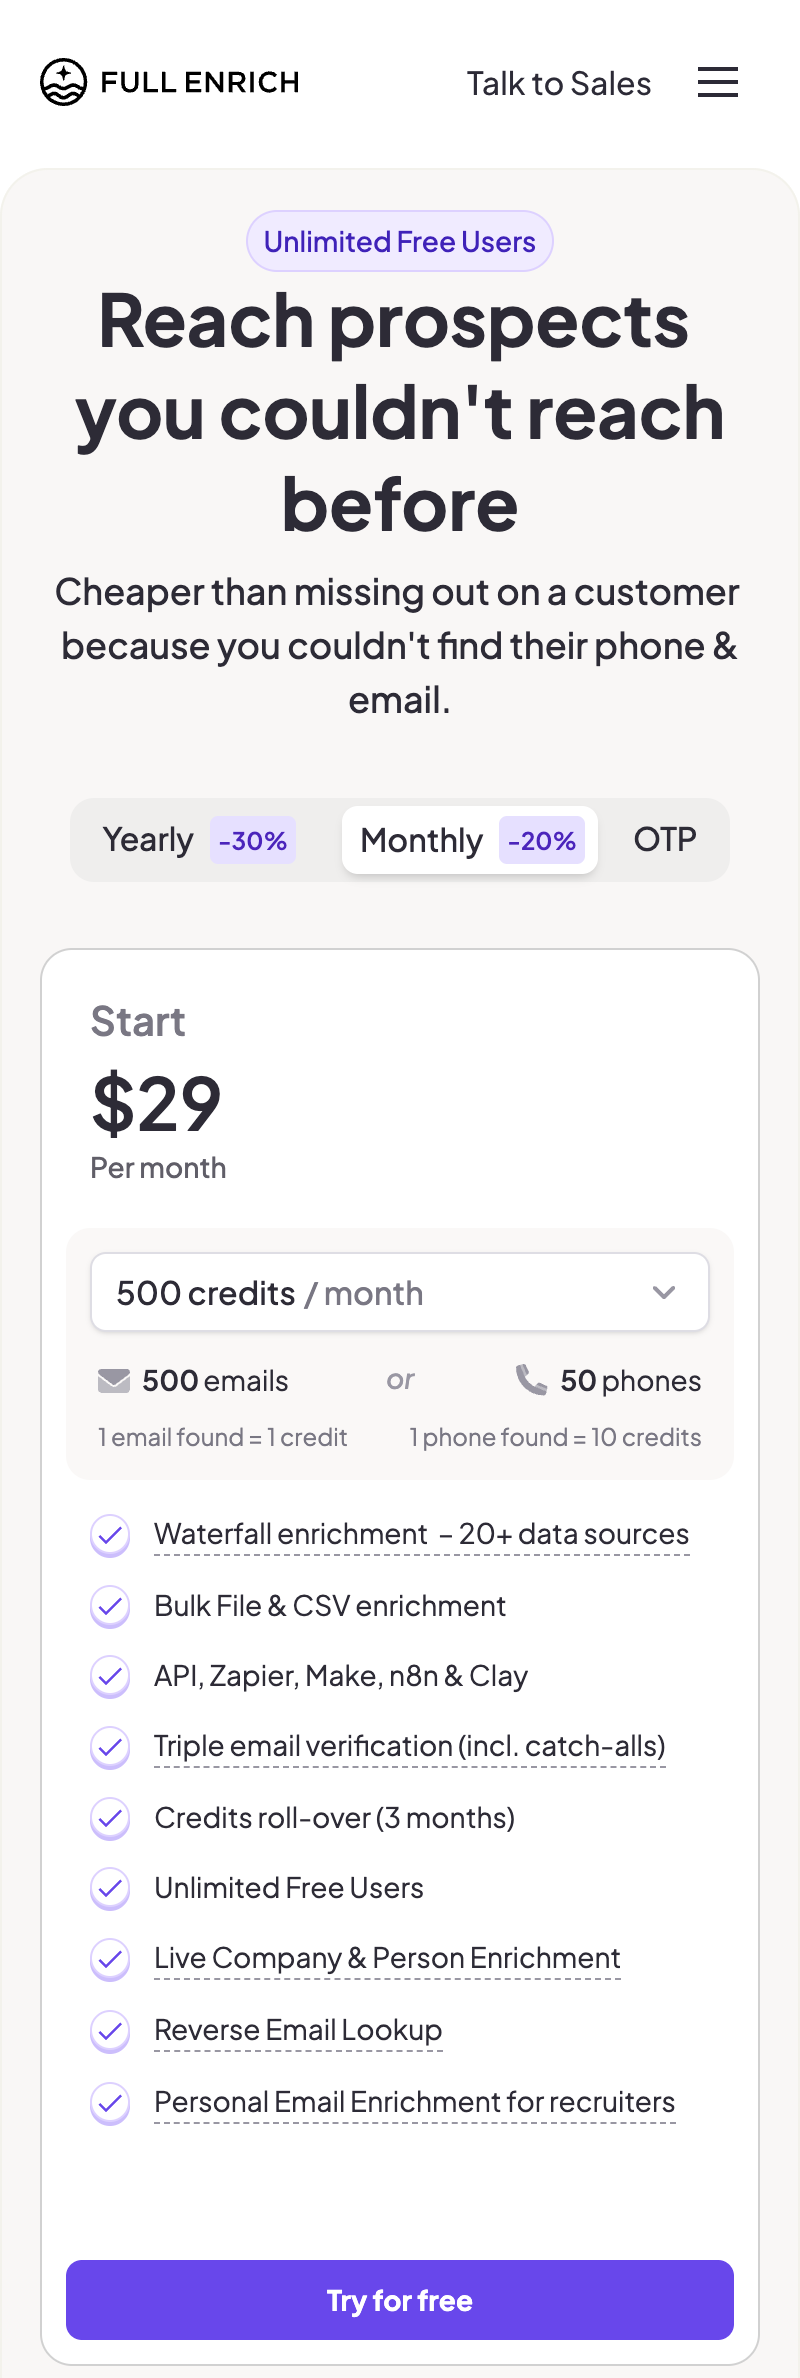Switch billing to Yearly with -30% discount
The image size is (800, 2378).
click(192, 840)
